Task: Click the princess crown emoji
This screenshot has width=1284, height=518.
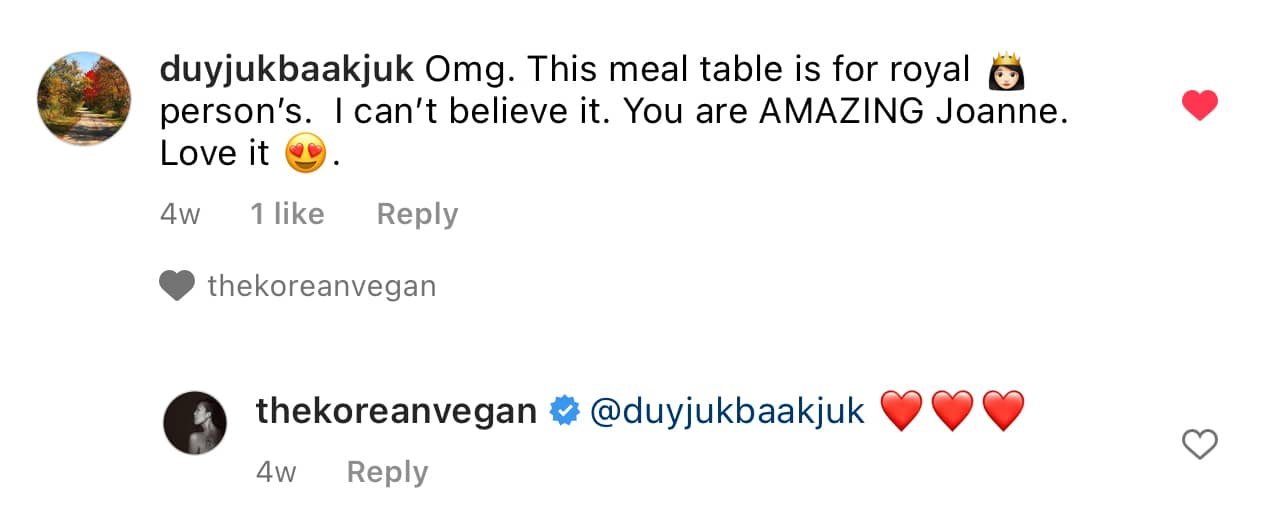Action: pos(1007,70)
